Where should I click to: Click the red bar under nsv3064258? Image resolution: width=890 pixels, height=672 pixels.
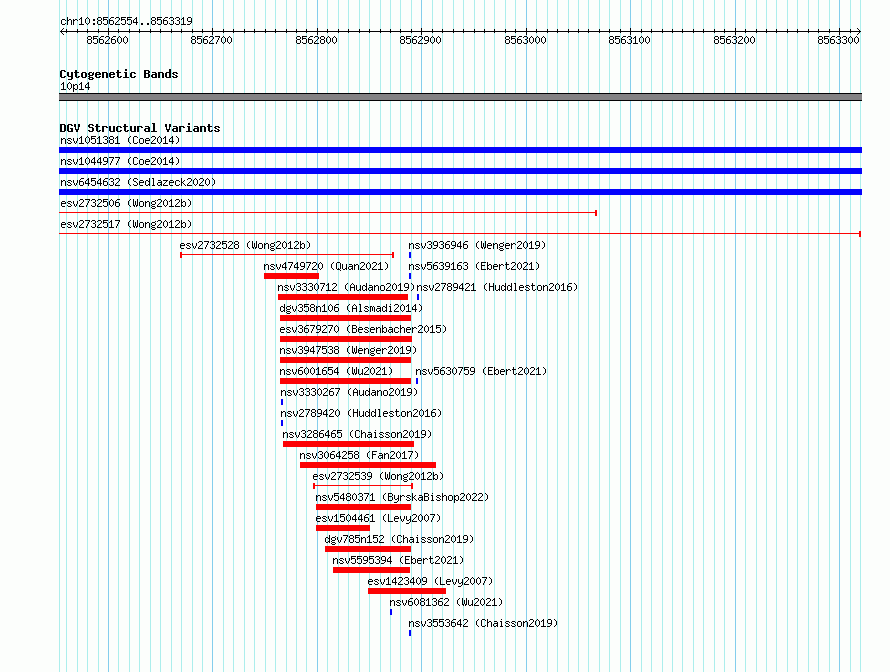(368, 465)
